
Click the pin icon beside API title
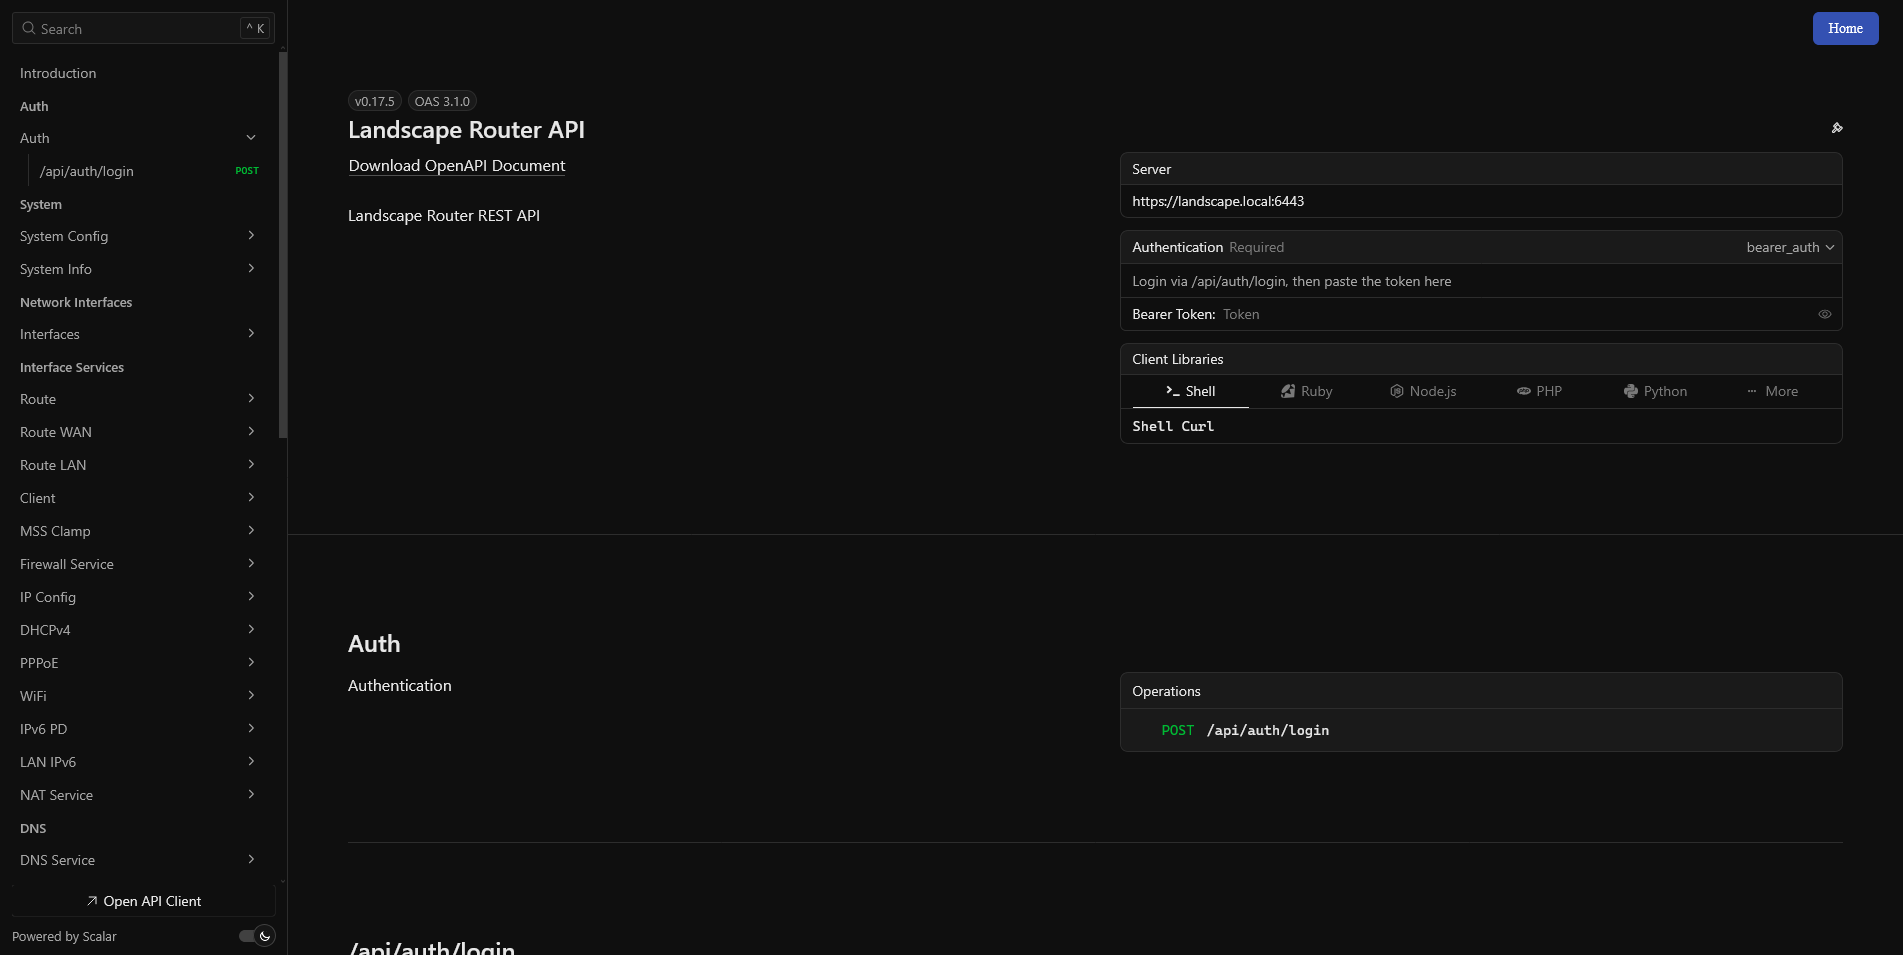click(1836, 128)
